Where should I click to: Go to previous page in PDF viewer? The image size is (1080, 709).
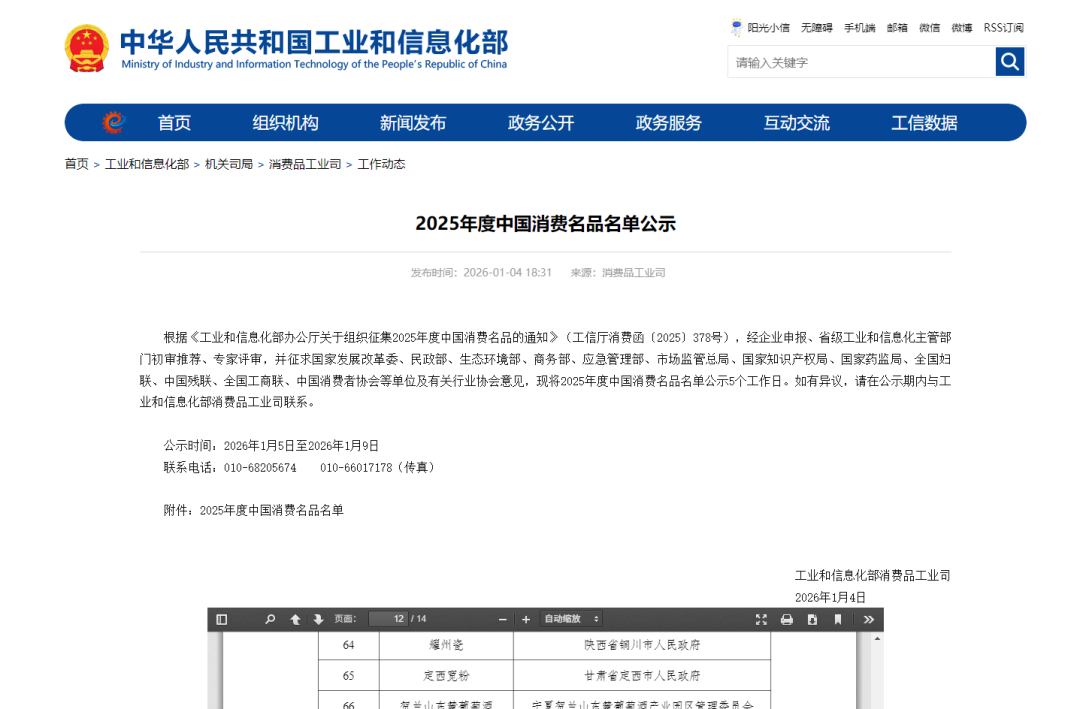(x=294, y=619)
